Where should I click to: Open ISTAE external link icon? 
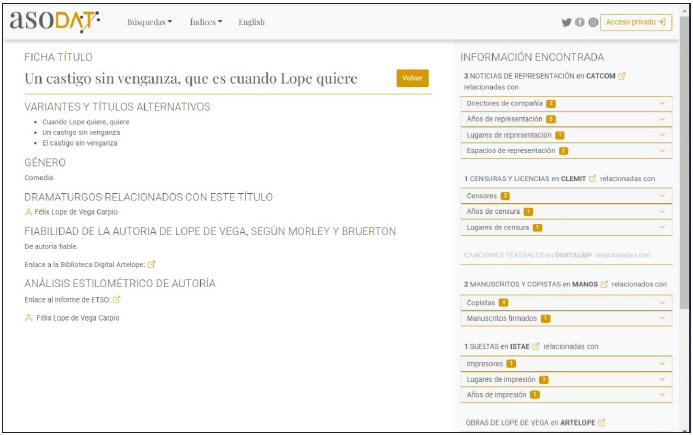536,347
